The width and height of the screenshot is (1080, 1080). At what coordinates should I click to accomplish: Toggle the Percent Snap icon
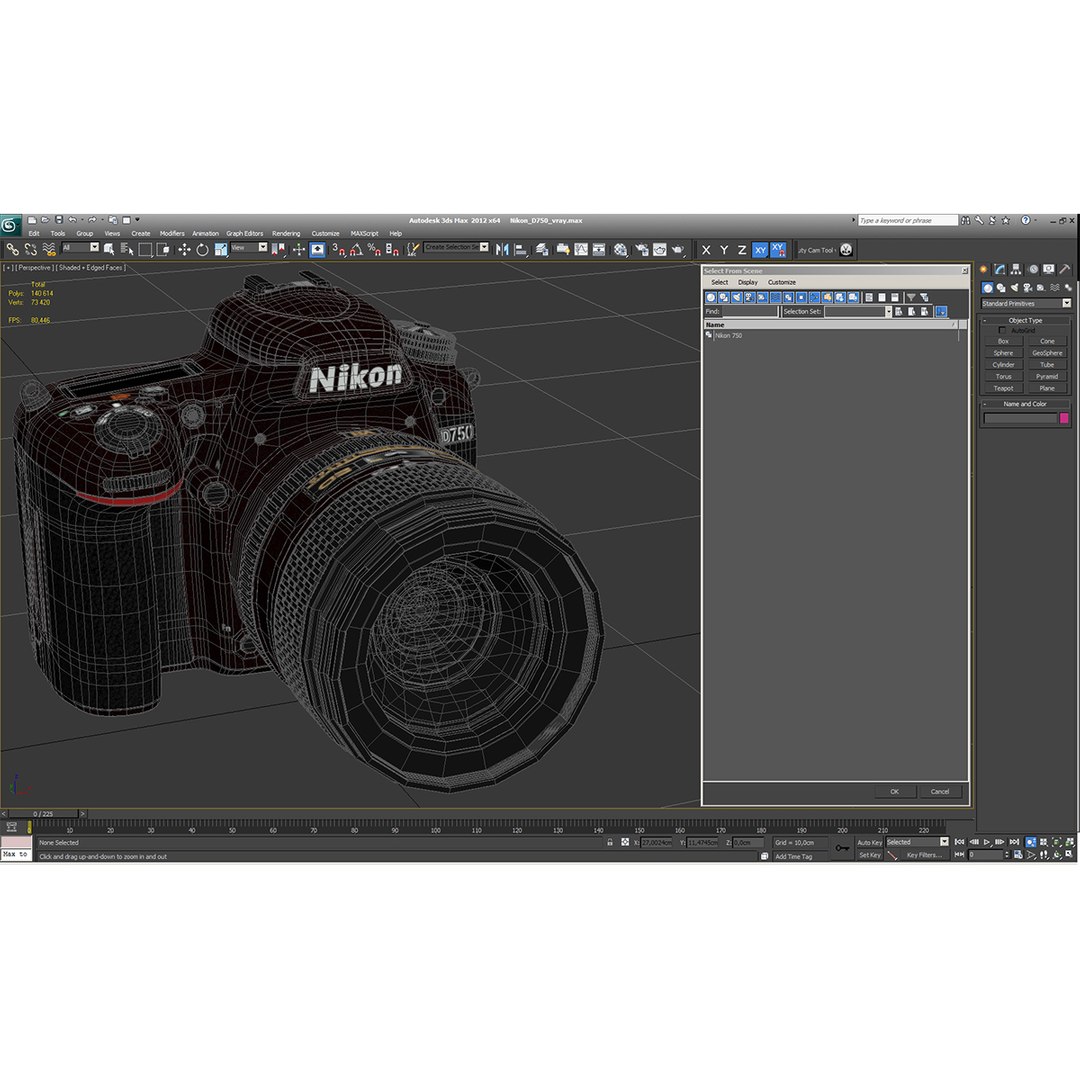(x=374, y=249)
